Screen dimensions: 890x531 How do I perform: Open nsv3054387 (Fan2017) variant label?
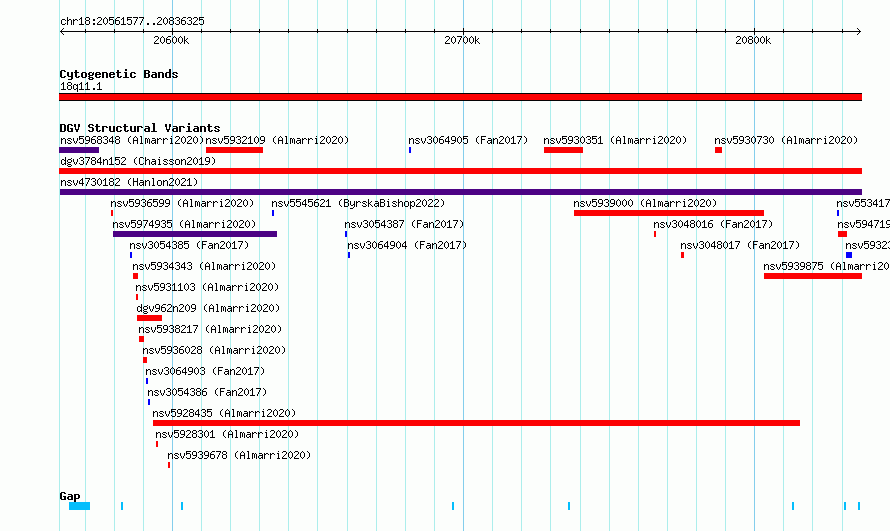coord(404,224)
